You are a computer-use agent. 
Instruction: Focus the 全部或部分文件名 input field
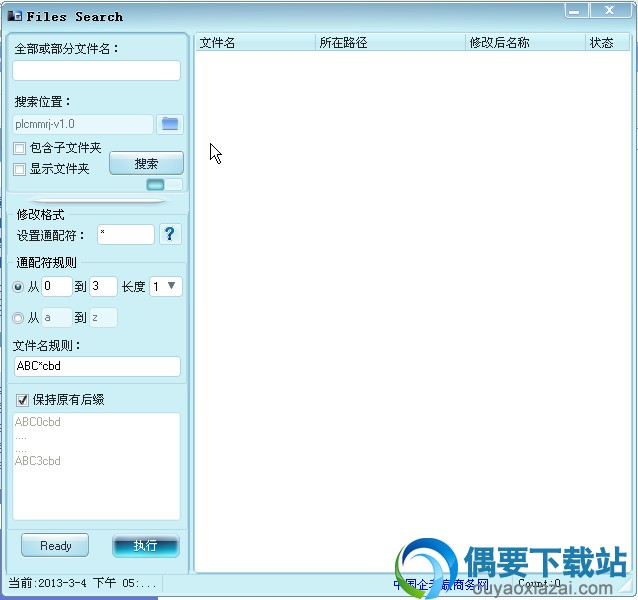(x=96, y=71)
